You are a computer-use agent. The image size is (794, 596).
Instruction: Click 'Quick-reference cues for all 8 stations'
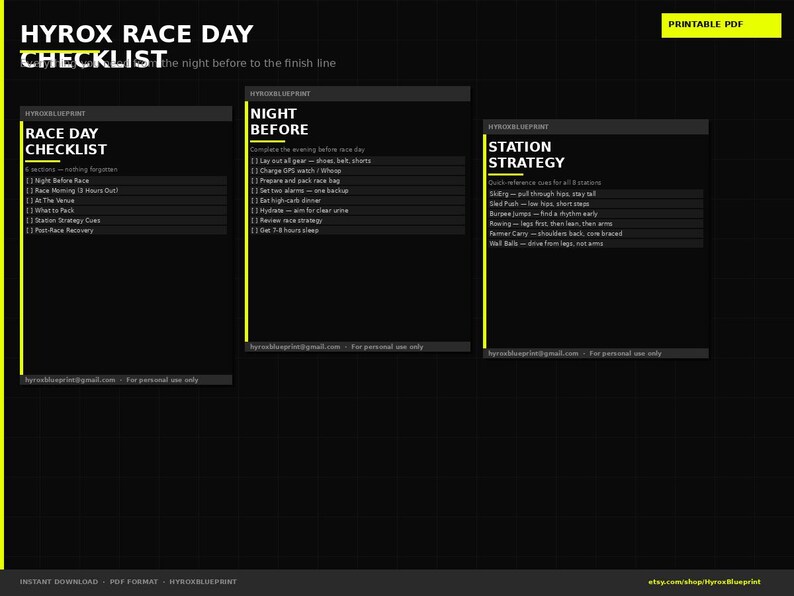tap(545, 183)
